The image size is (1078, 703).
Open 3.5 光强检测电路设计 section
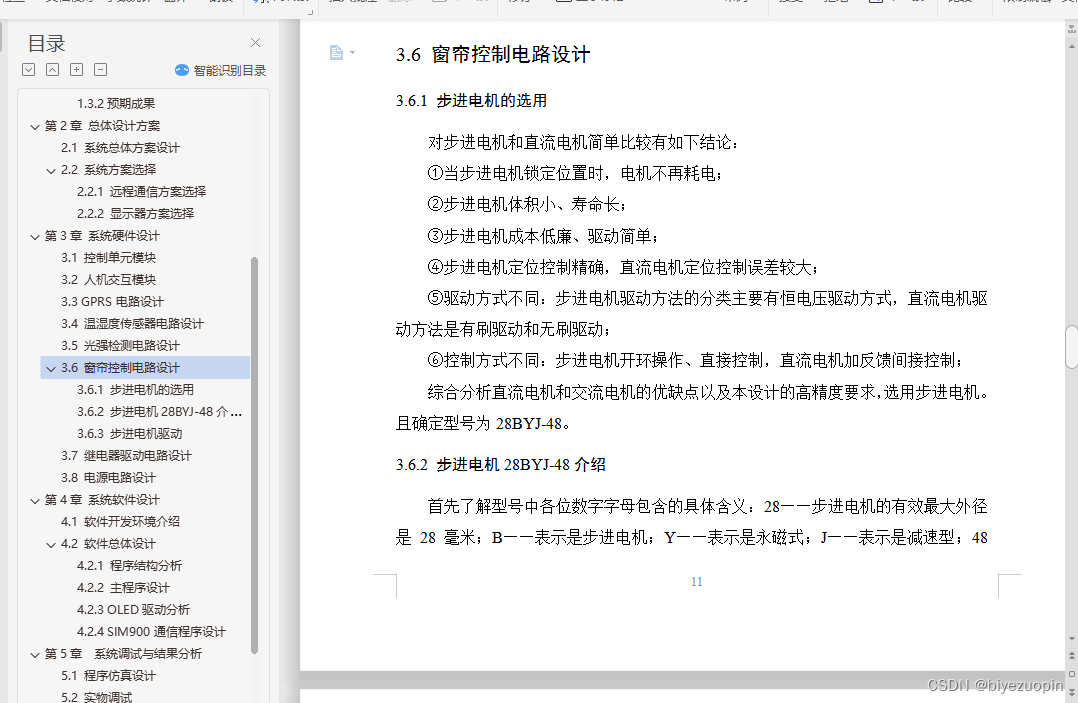click(120, 346)
